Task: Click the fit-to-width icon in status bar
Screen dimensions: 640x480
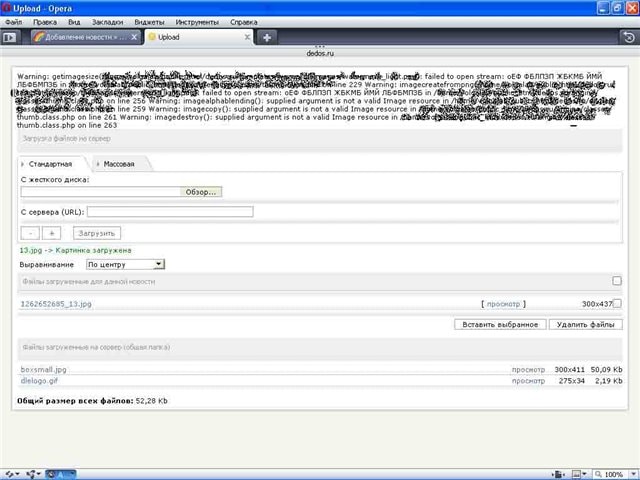Action: (x=559, y=474)
